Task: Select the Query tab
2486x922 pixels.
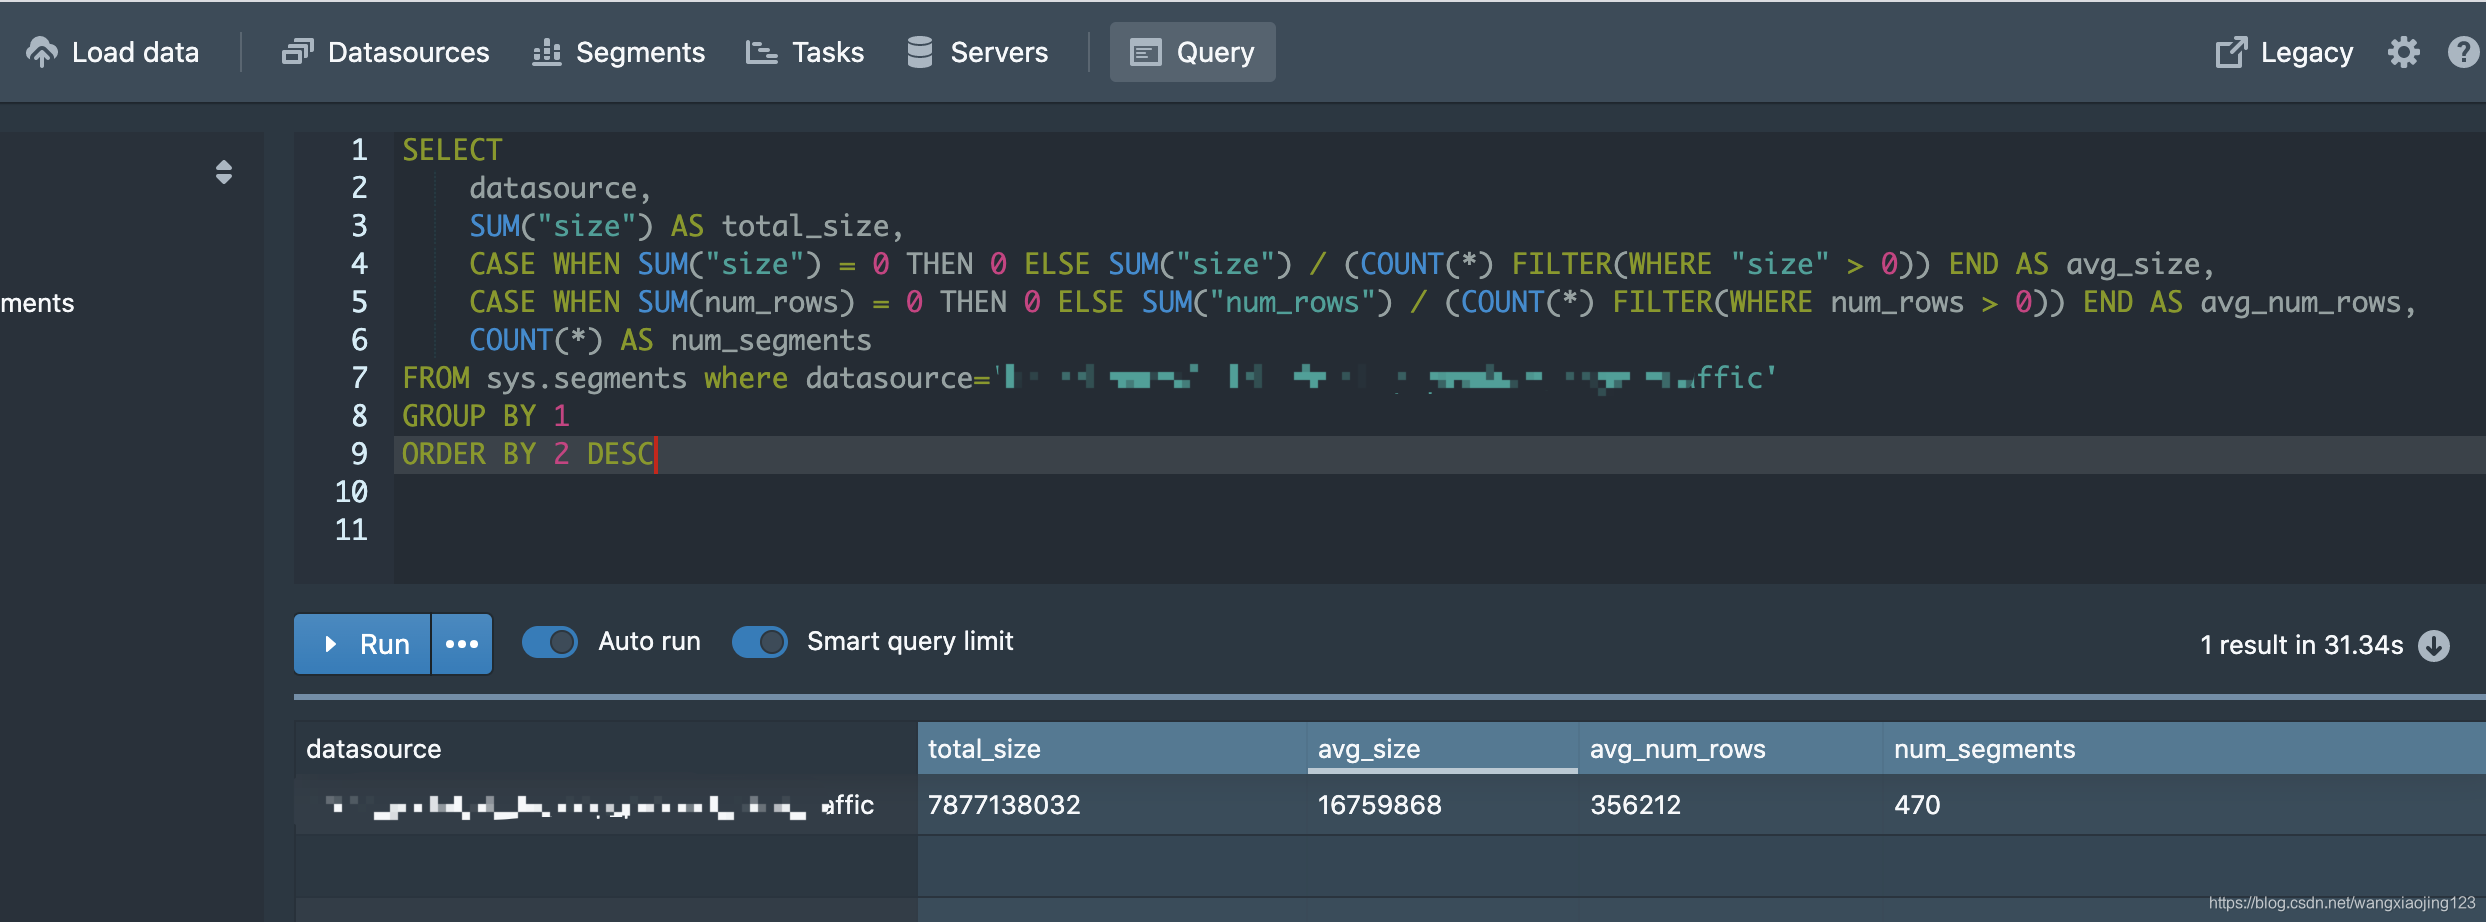Action: [x=1192, y=52]
